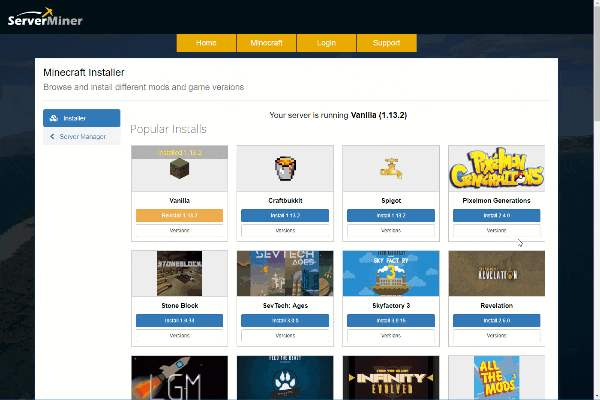Click the paw print modpack thumbnail

[x=285, y=378]
